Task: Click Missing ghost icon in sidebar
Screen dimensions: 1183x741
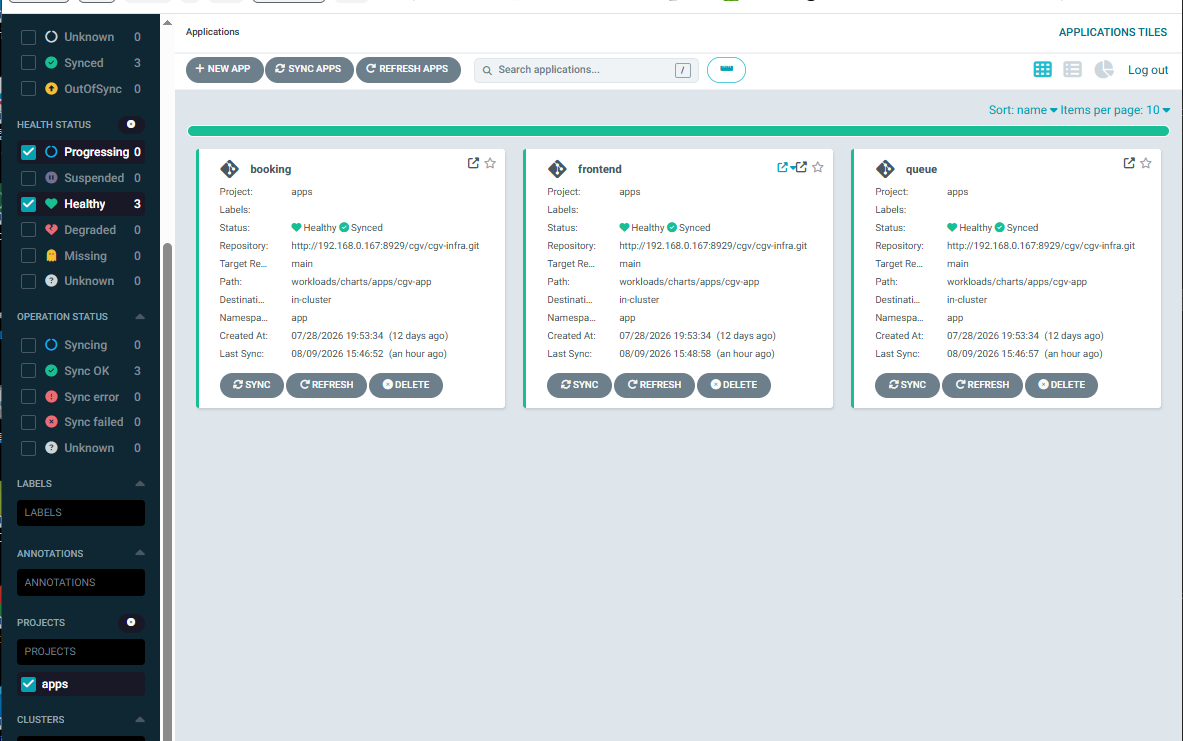Action: pos(51,256)
